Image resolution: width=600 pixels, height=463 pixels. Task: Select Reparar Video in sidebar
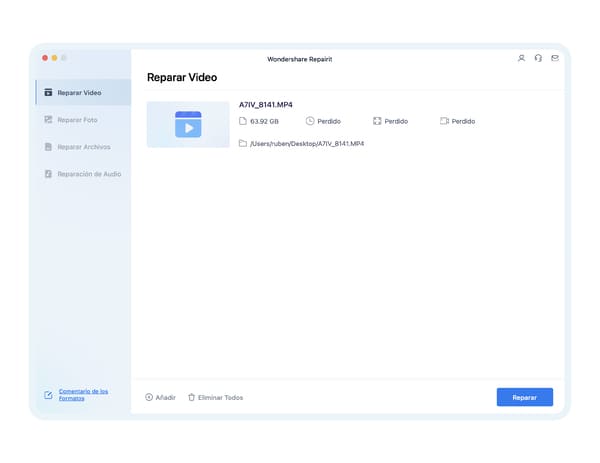point(83,93)
